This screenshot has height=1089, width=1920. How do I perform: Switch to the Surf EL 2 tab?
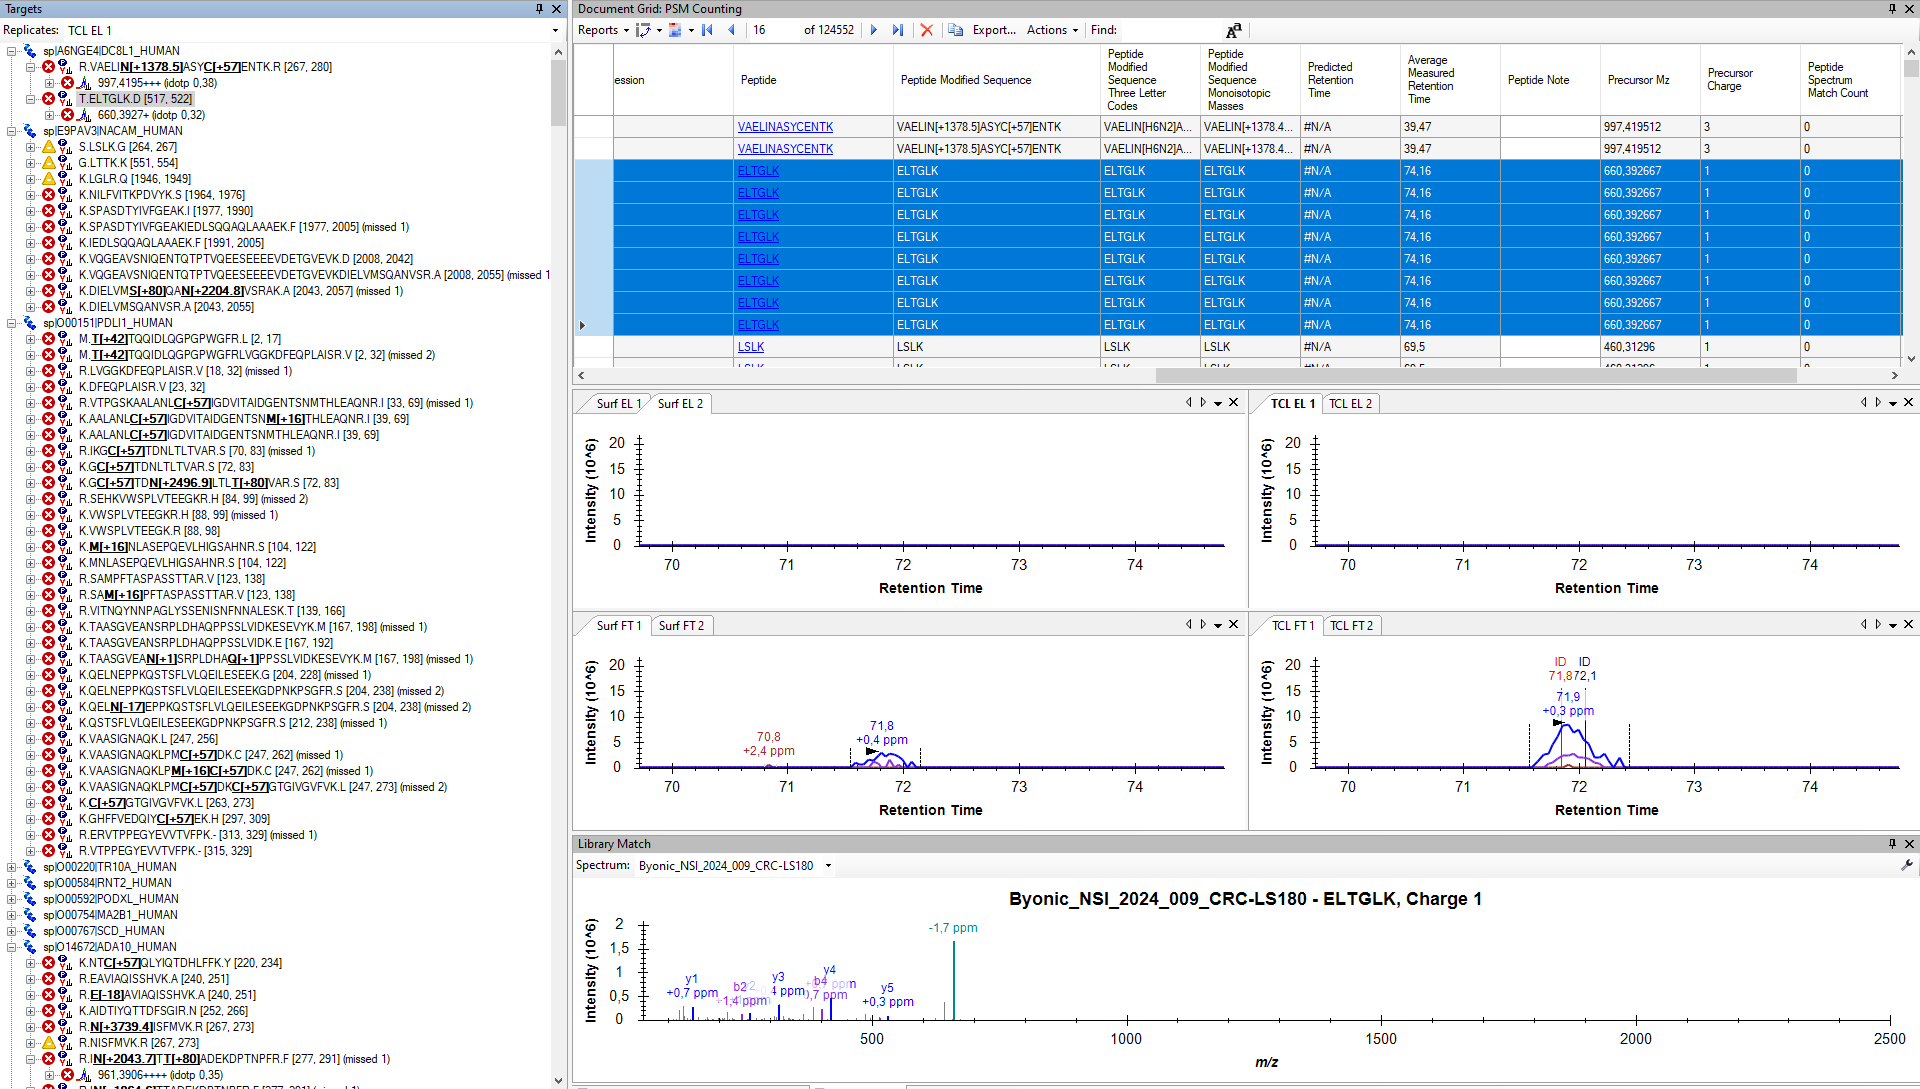pos(680,404)
